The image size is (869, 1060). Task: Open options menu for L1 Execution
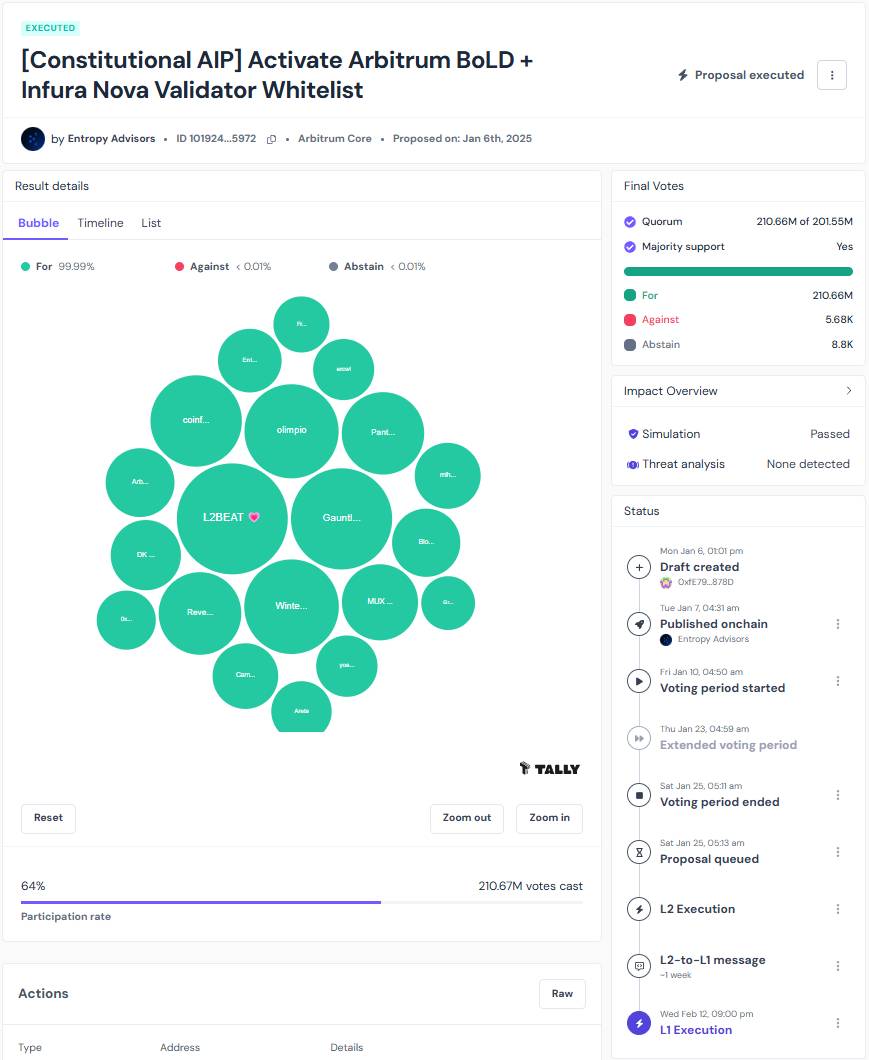838,1023
